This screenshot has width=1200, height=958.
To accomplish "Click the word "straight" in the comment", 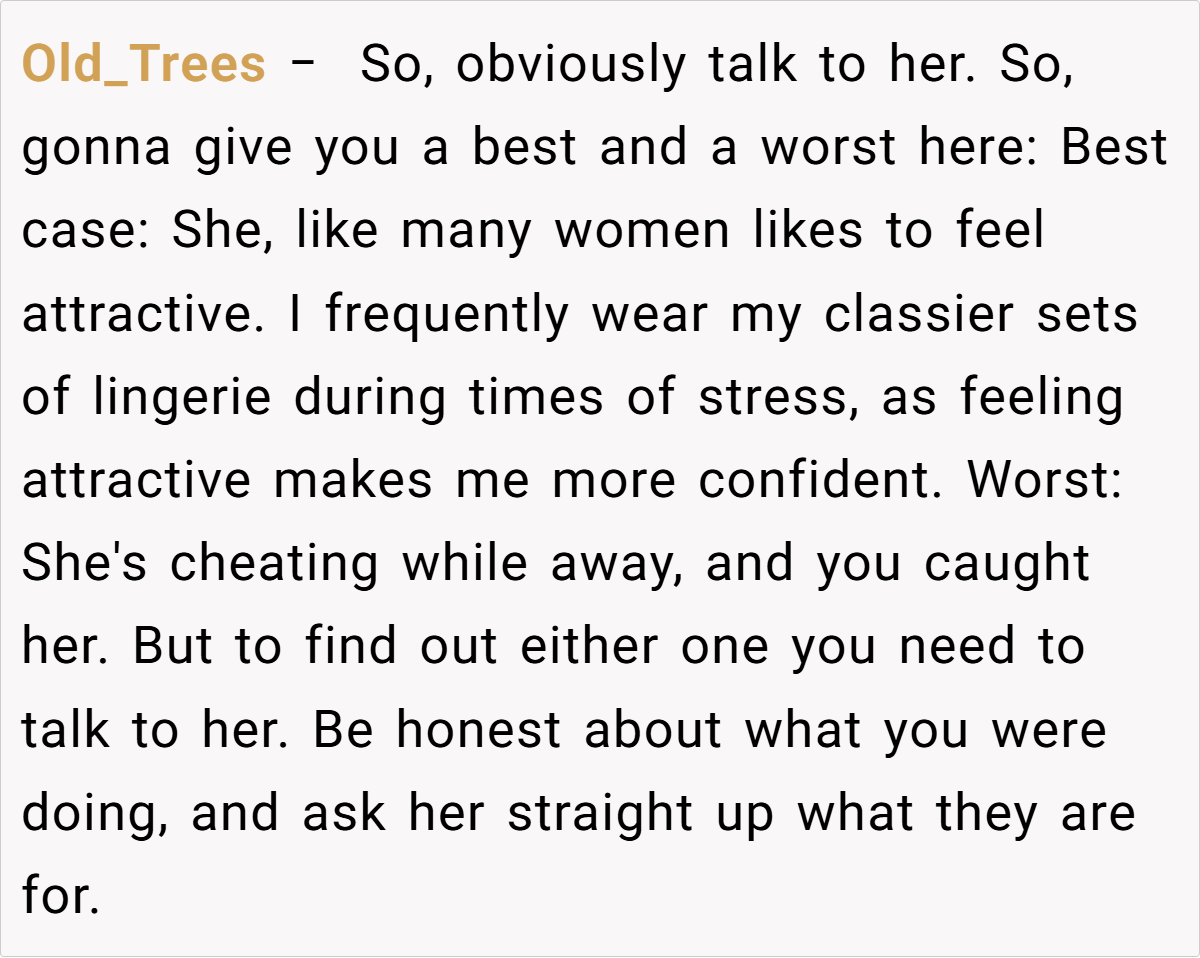I will 600,812.
